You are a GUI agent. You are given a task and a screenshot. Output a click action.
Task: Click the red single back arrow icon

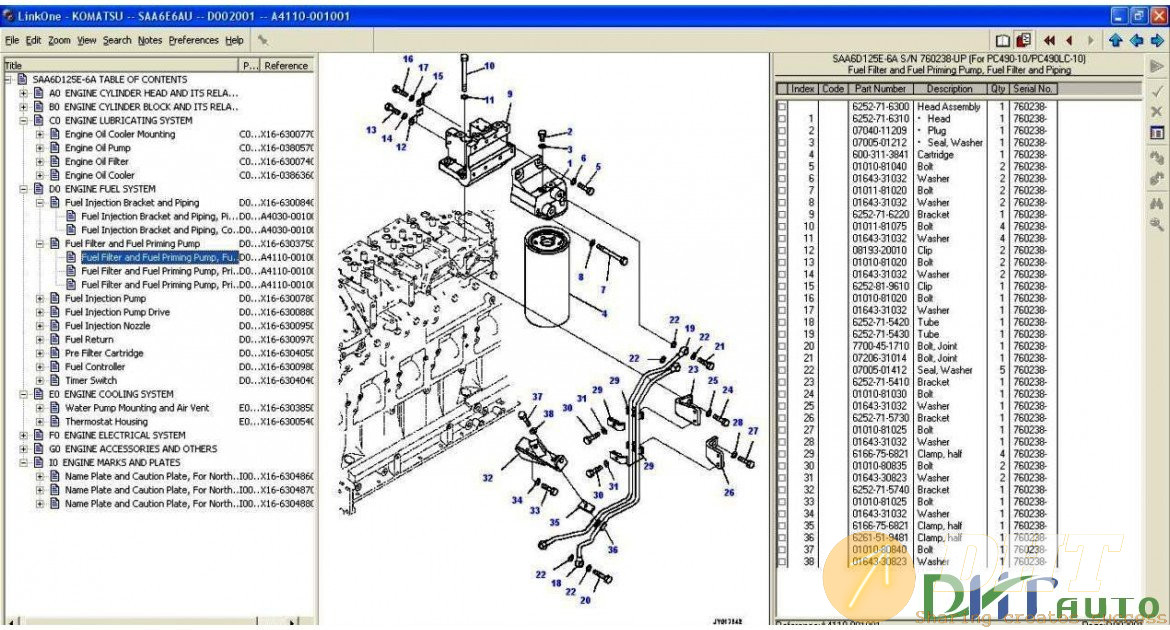click(x=1069, y=40)
